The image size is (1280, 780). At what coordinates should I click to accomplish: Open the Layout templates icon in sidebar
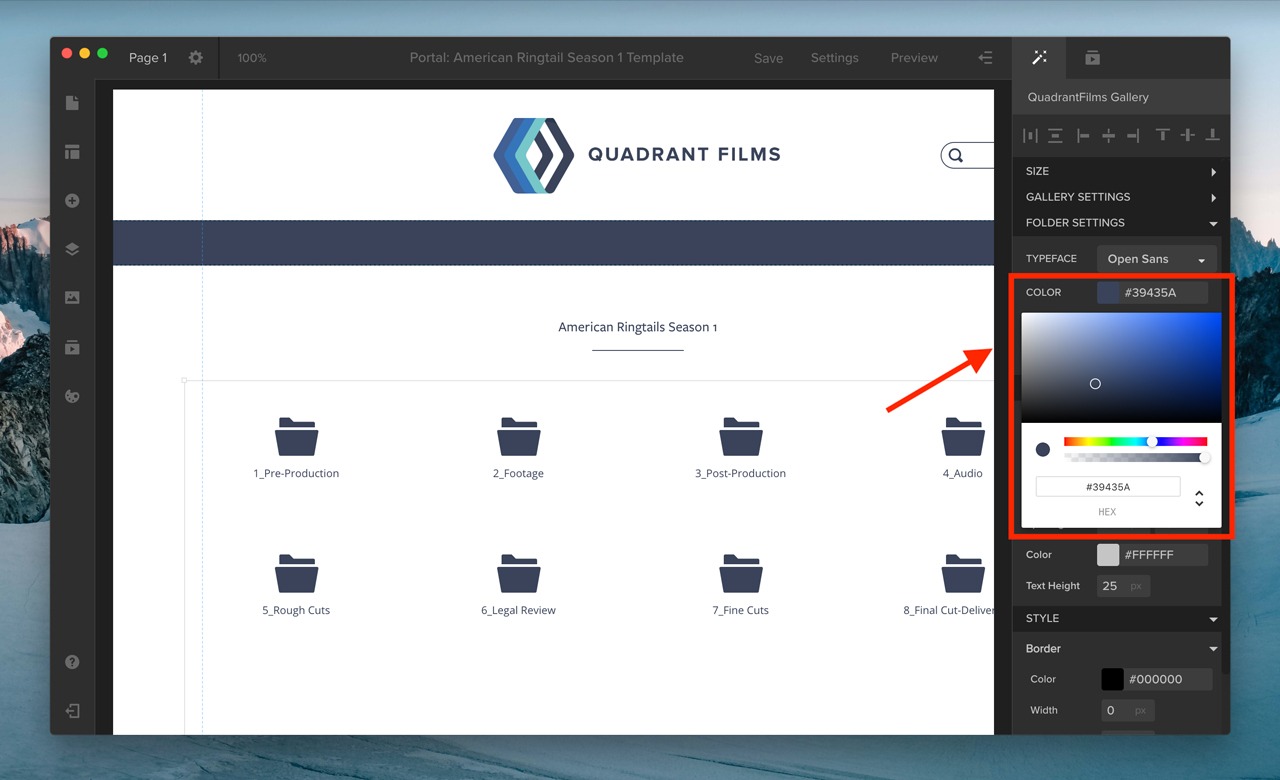pos(72,152)
